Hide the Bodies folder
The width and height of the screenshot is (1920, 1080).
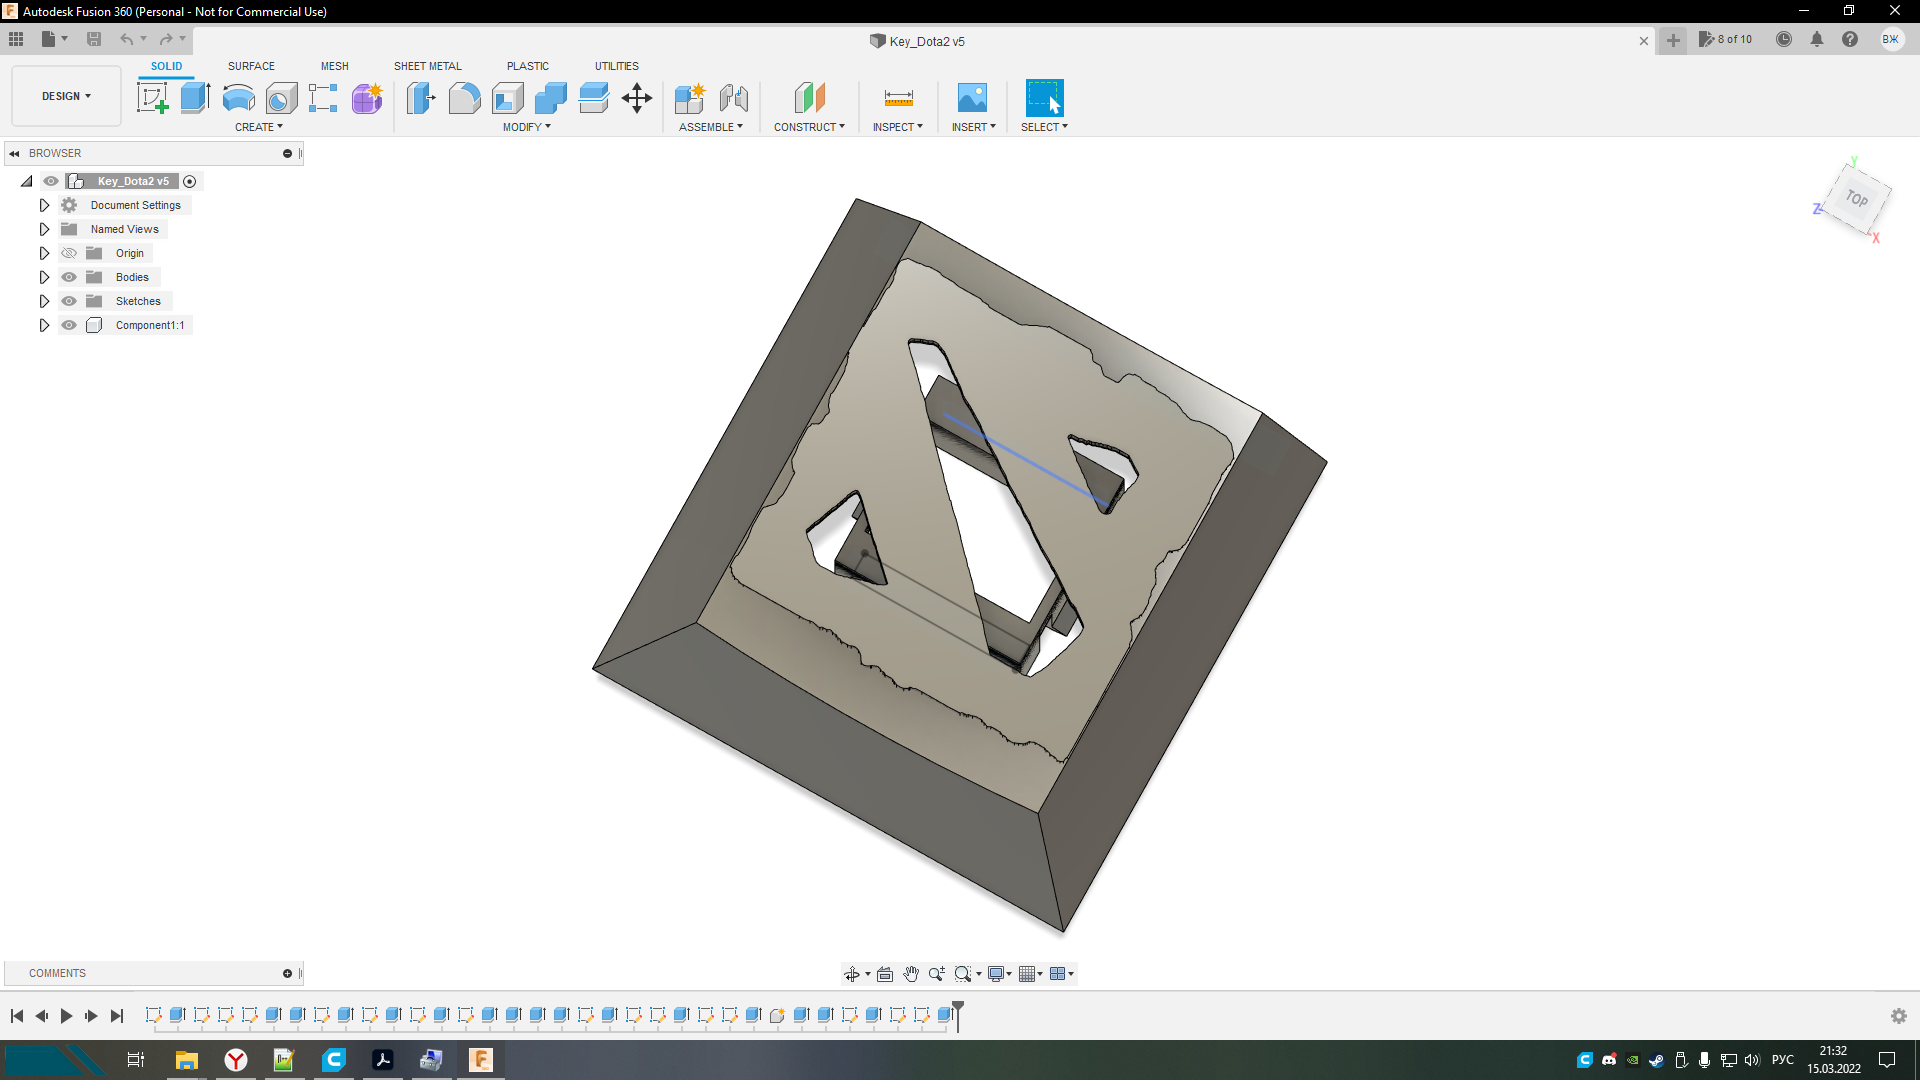(x=69, y=277)
